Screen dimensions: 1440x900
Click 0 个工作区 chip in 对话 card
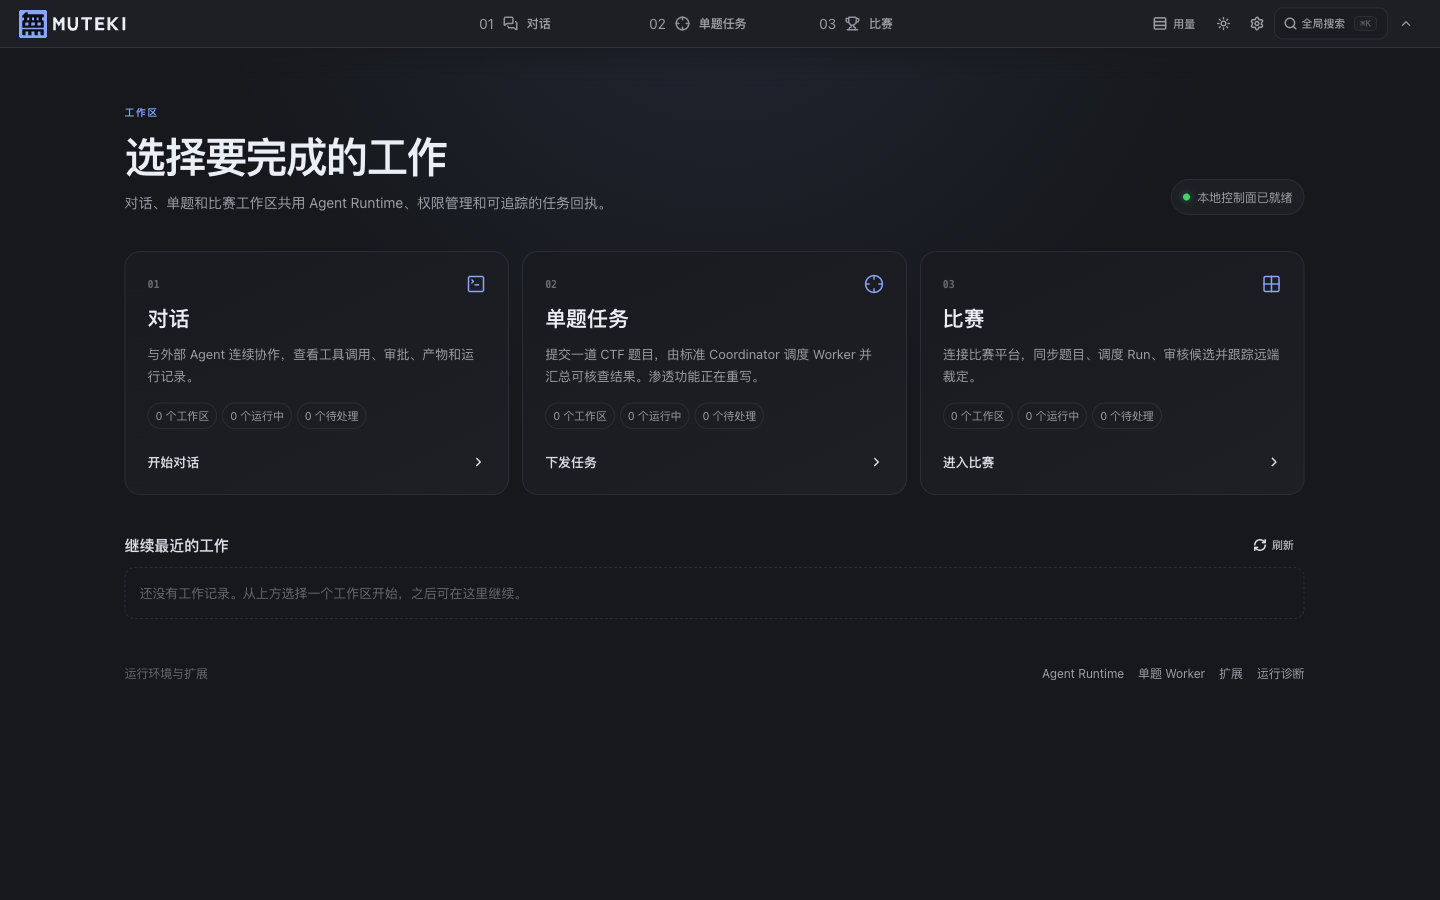point(182,416)
